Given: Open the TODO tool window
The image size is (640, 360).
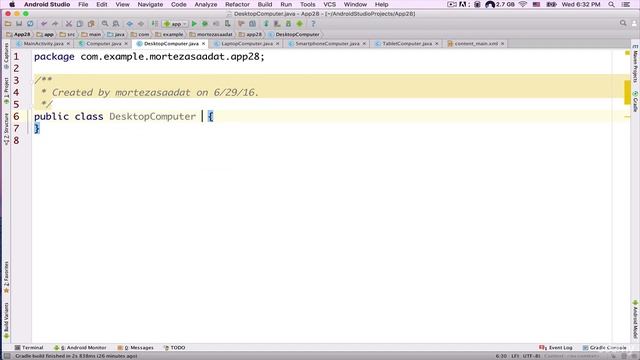Looking at the screenshot, I should click(175, 348).
